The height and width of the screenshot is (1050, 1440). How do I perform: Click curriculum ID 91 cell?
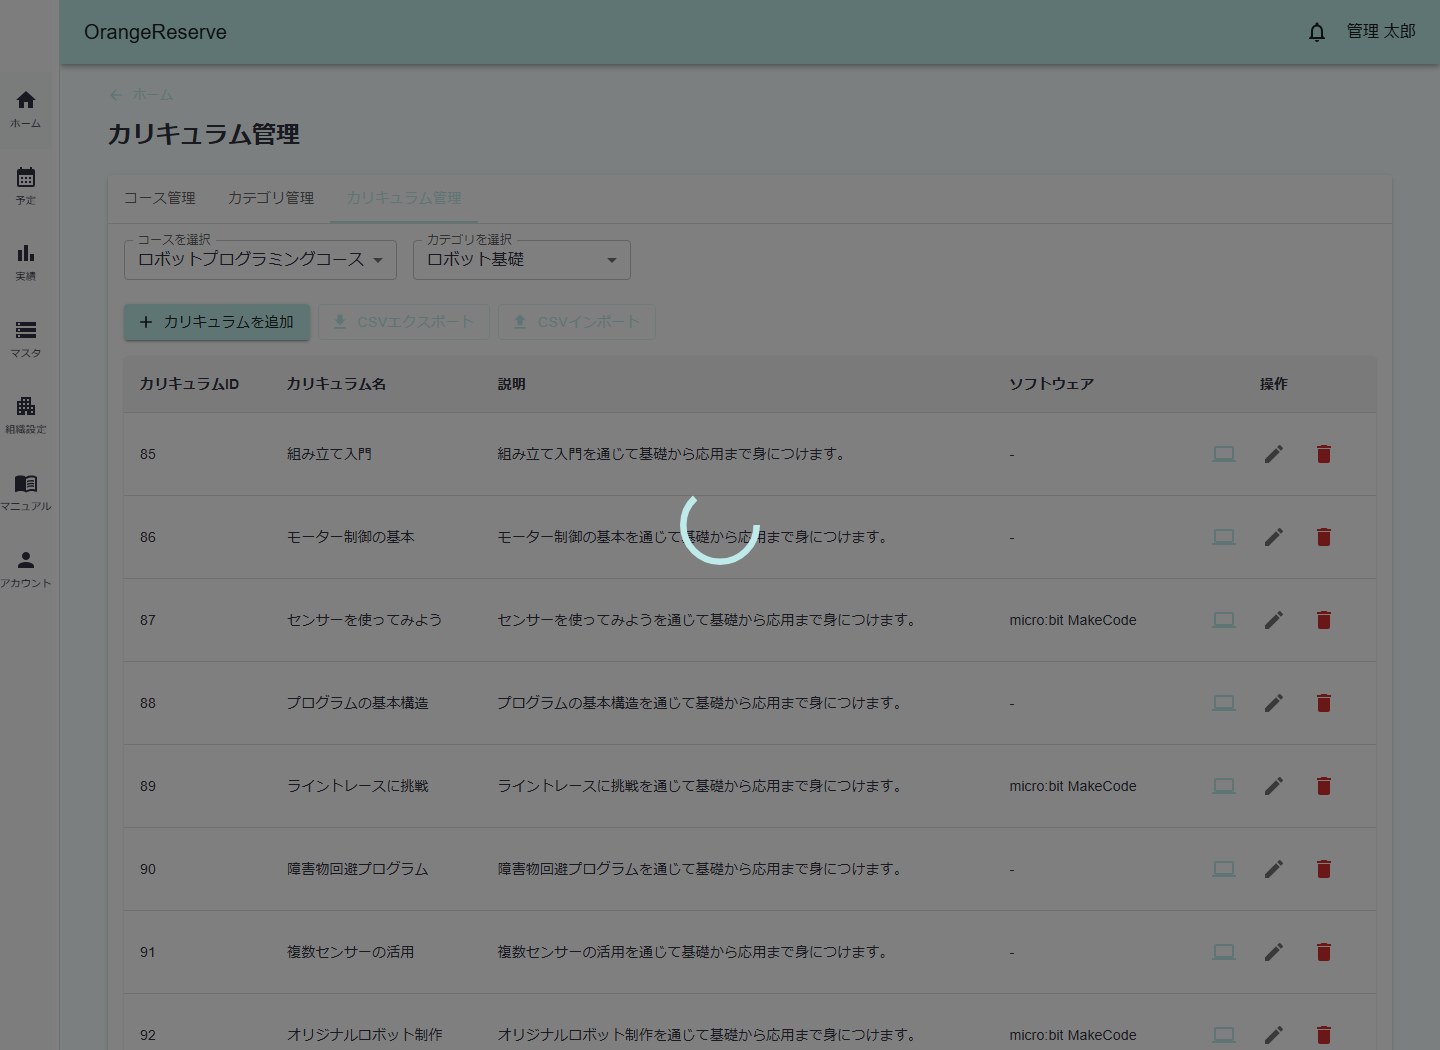pyautogui.click(x=148, y=952)
